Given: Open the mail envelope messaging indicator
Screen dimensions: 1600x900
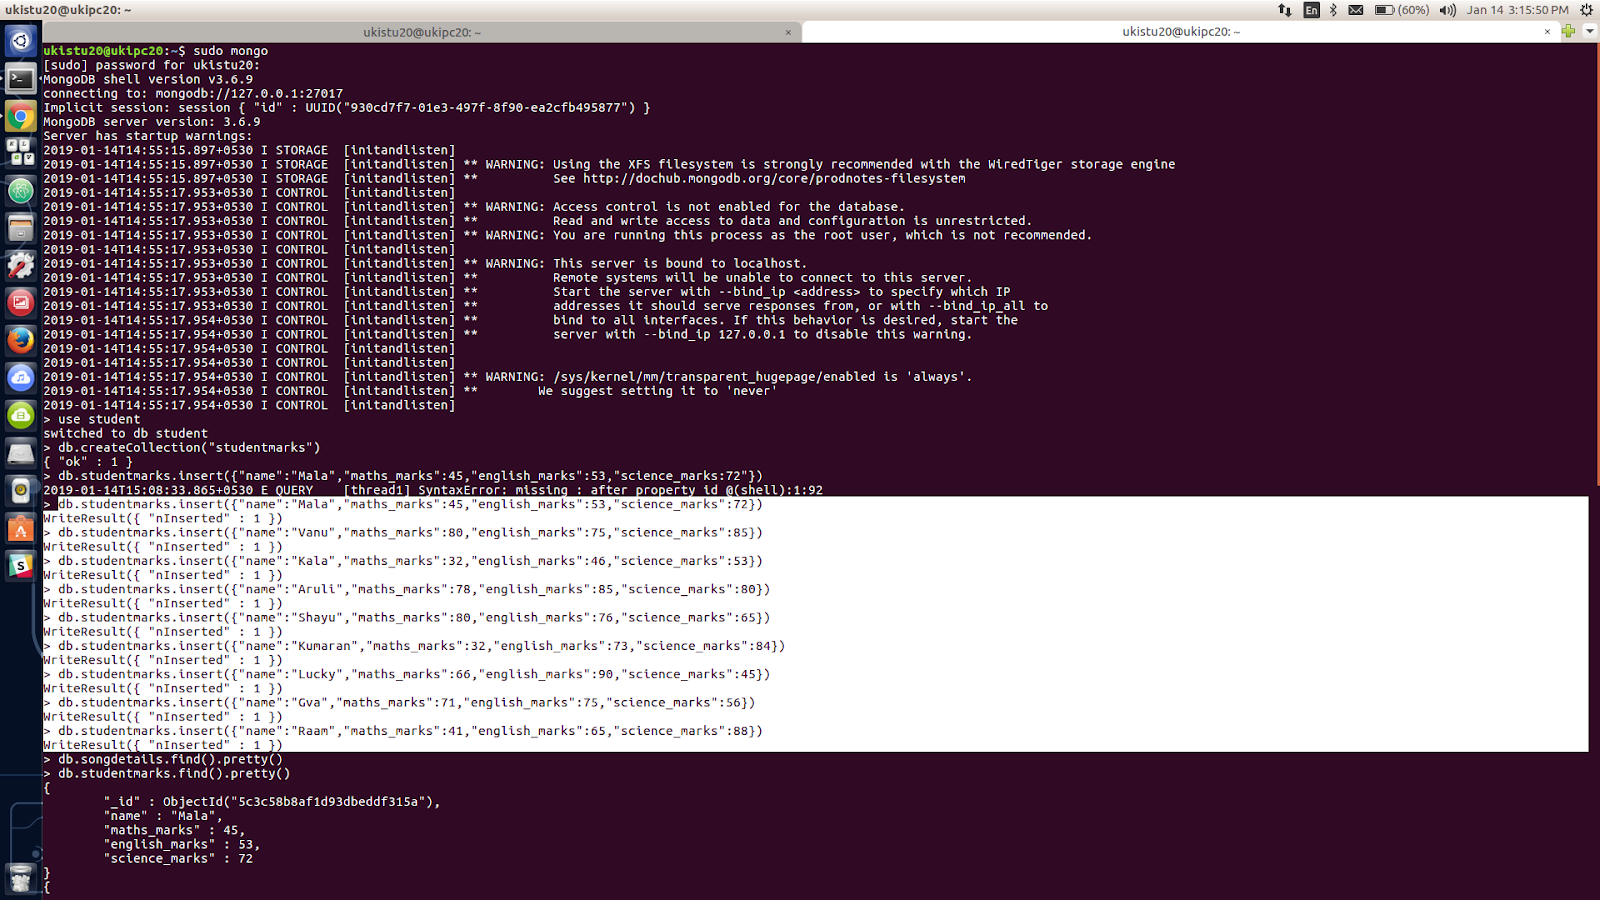Looking at the screenshot, I should coord(1356,10).
